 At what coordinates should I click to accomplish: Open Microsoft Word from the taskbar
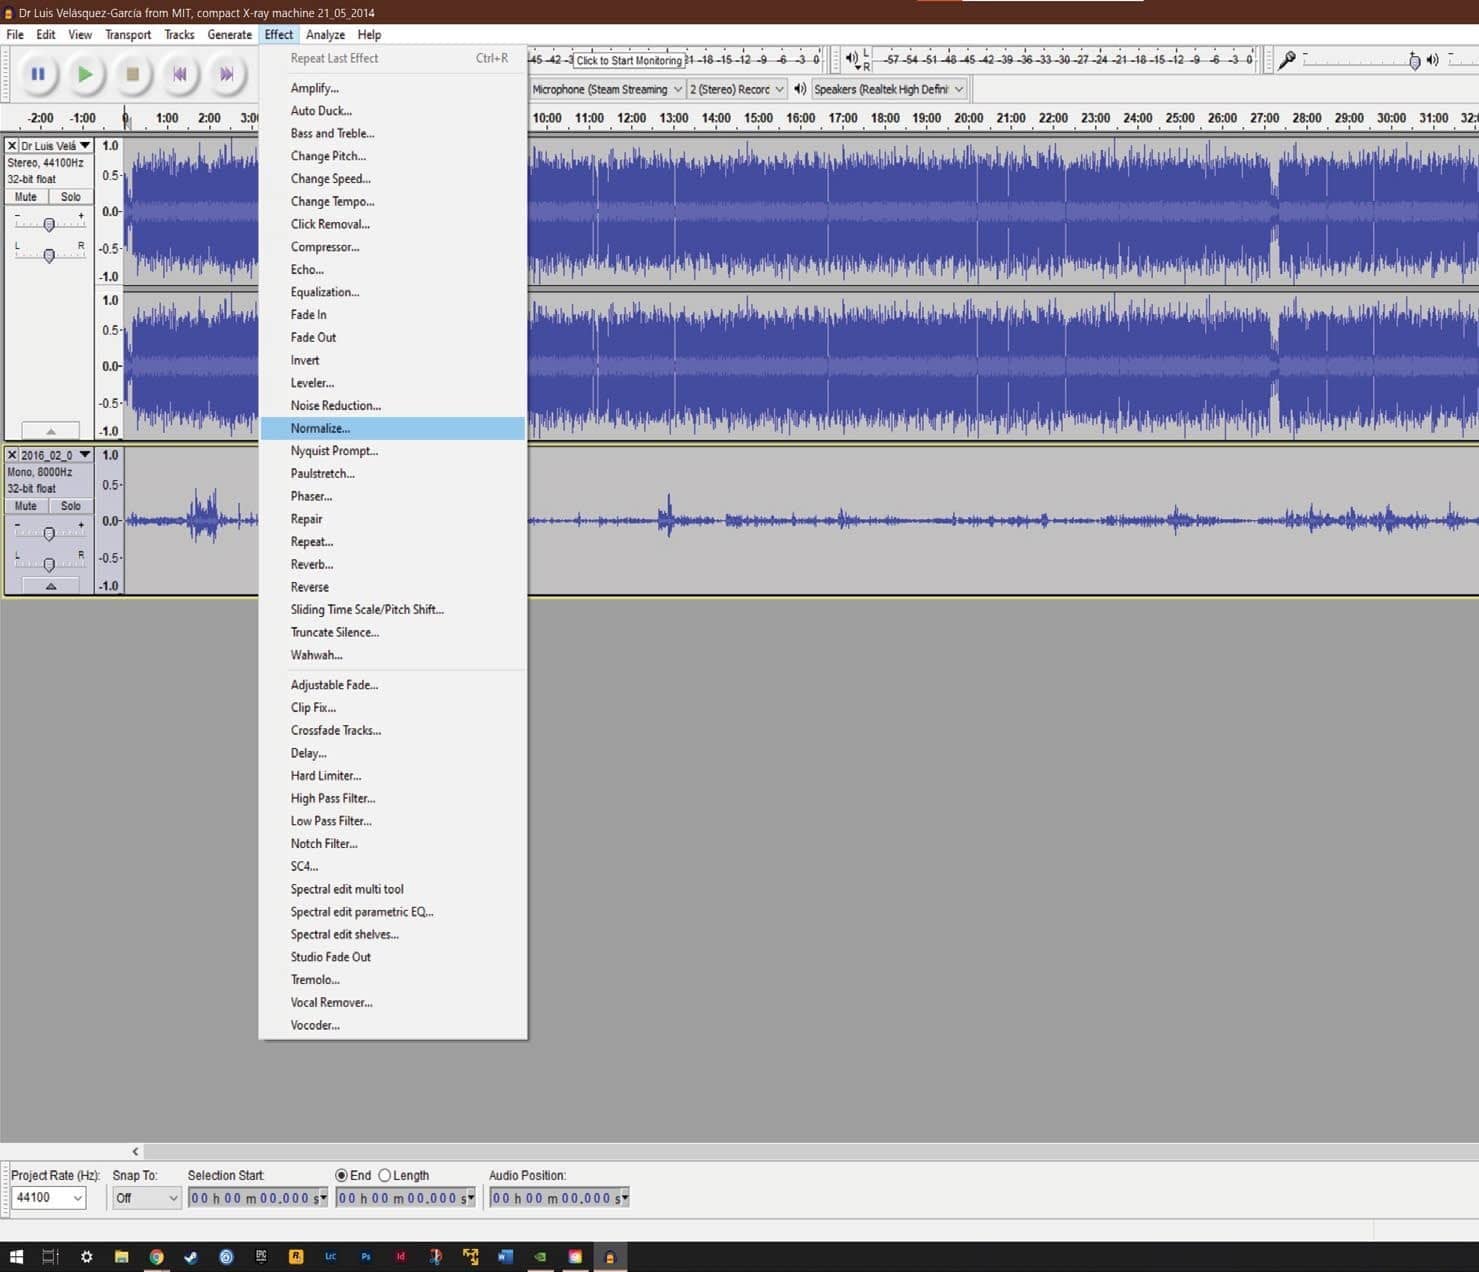click(505, 1257)
